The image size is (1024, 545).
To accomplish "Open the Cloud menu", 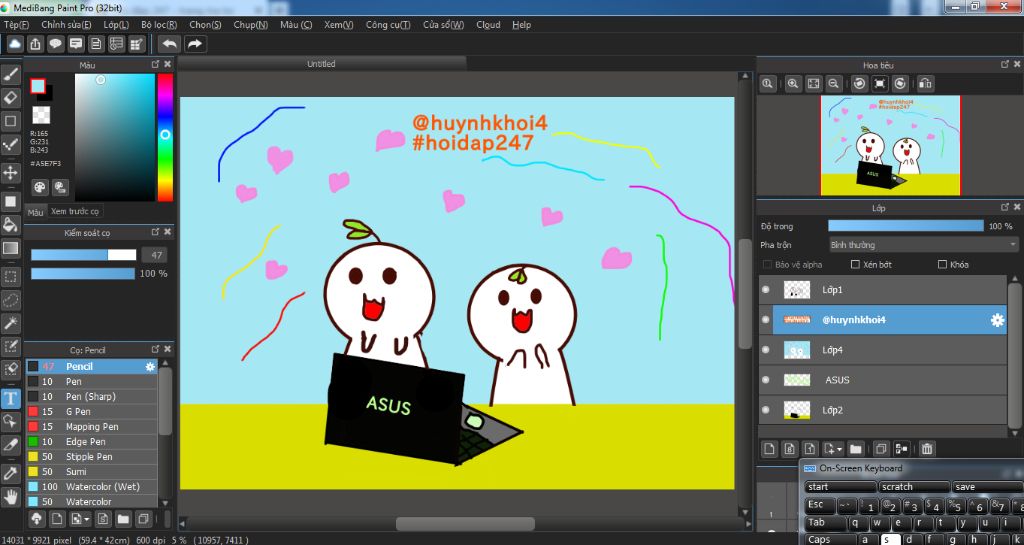I will tap(488, 25).
